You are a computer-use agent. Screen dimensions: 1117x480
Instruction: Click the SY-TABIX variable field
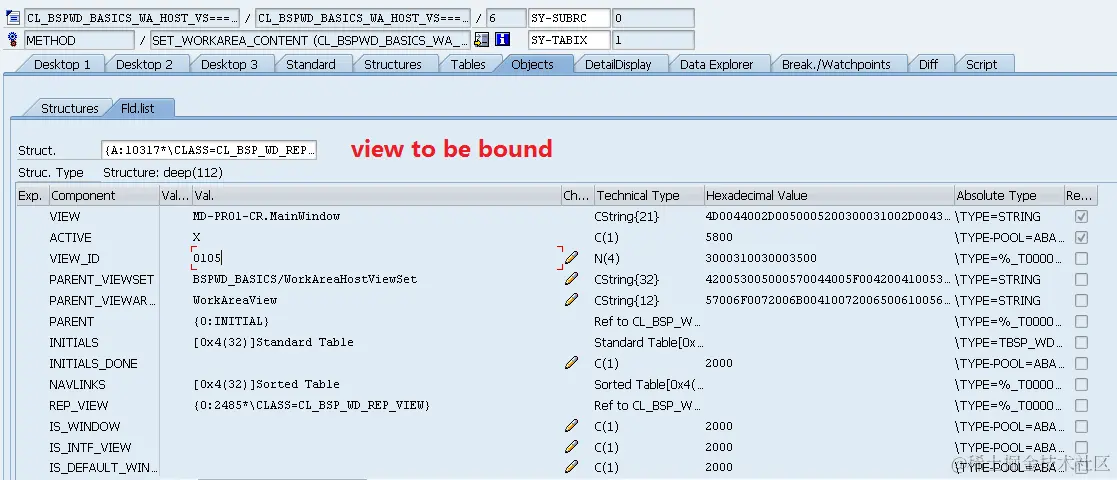[x=569, y=40]
